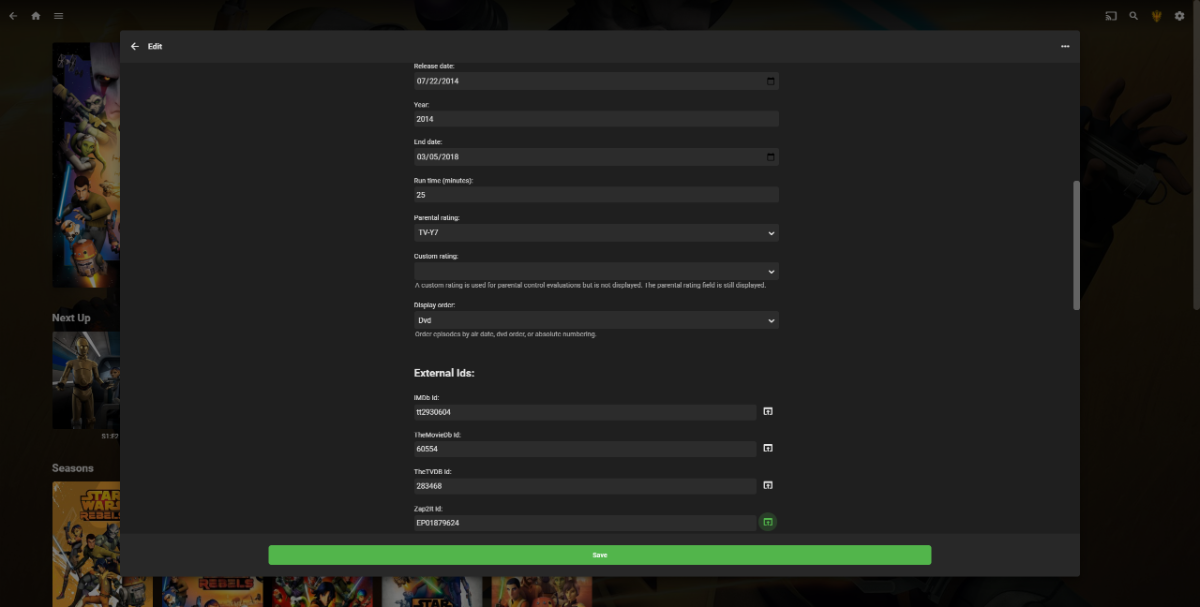Open the settings gear in top bar
The height and width of the screenshot is (607, 1200).
click(1179, 16)
